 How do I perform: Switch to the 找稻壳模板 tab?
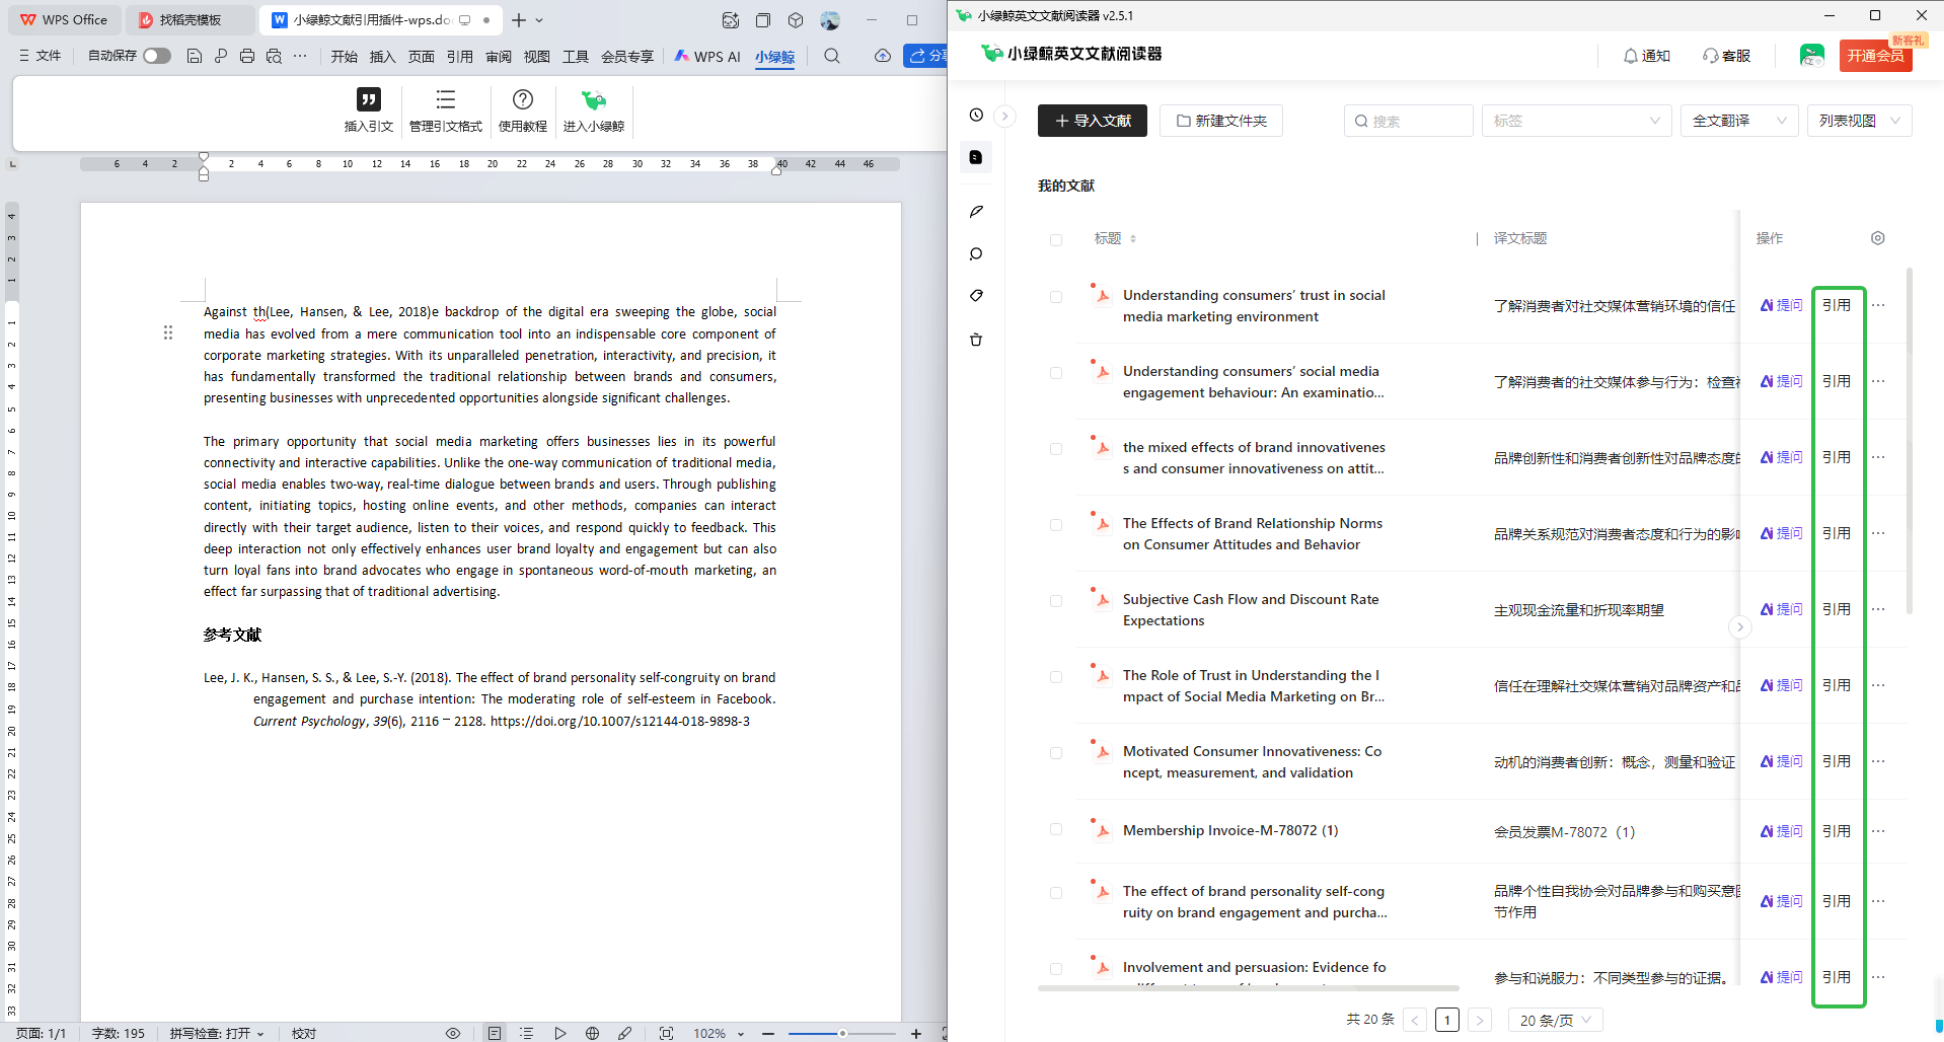[190, 20]
